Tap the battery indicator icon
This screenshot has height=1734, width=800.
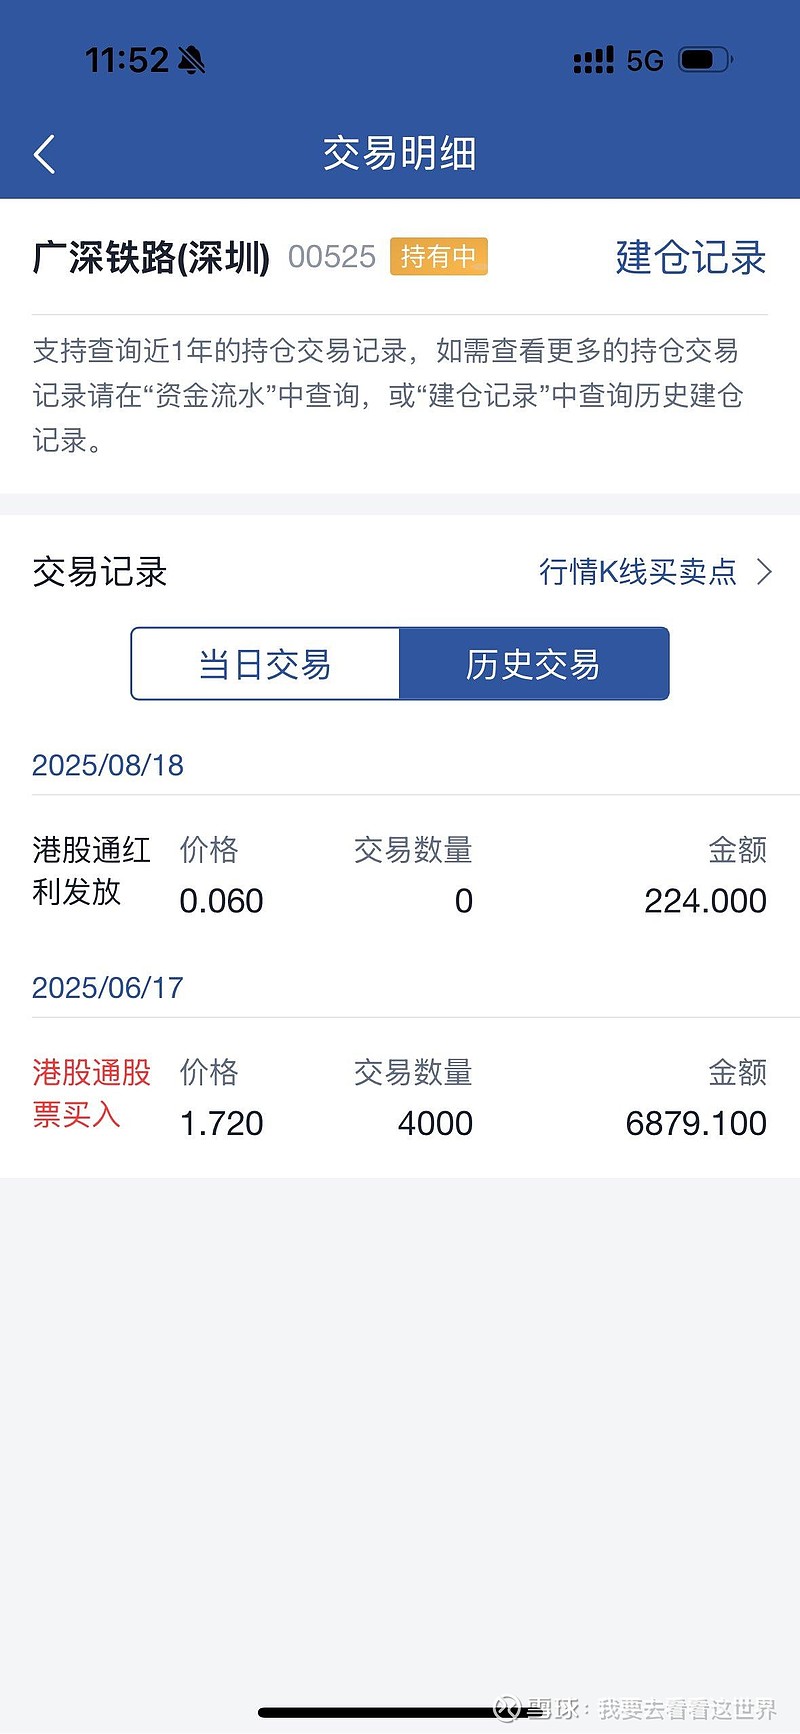[705, 61]
